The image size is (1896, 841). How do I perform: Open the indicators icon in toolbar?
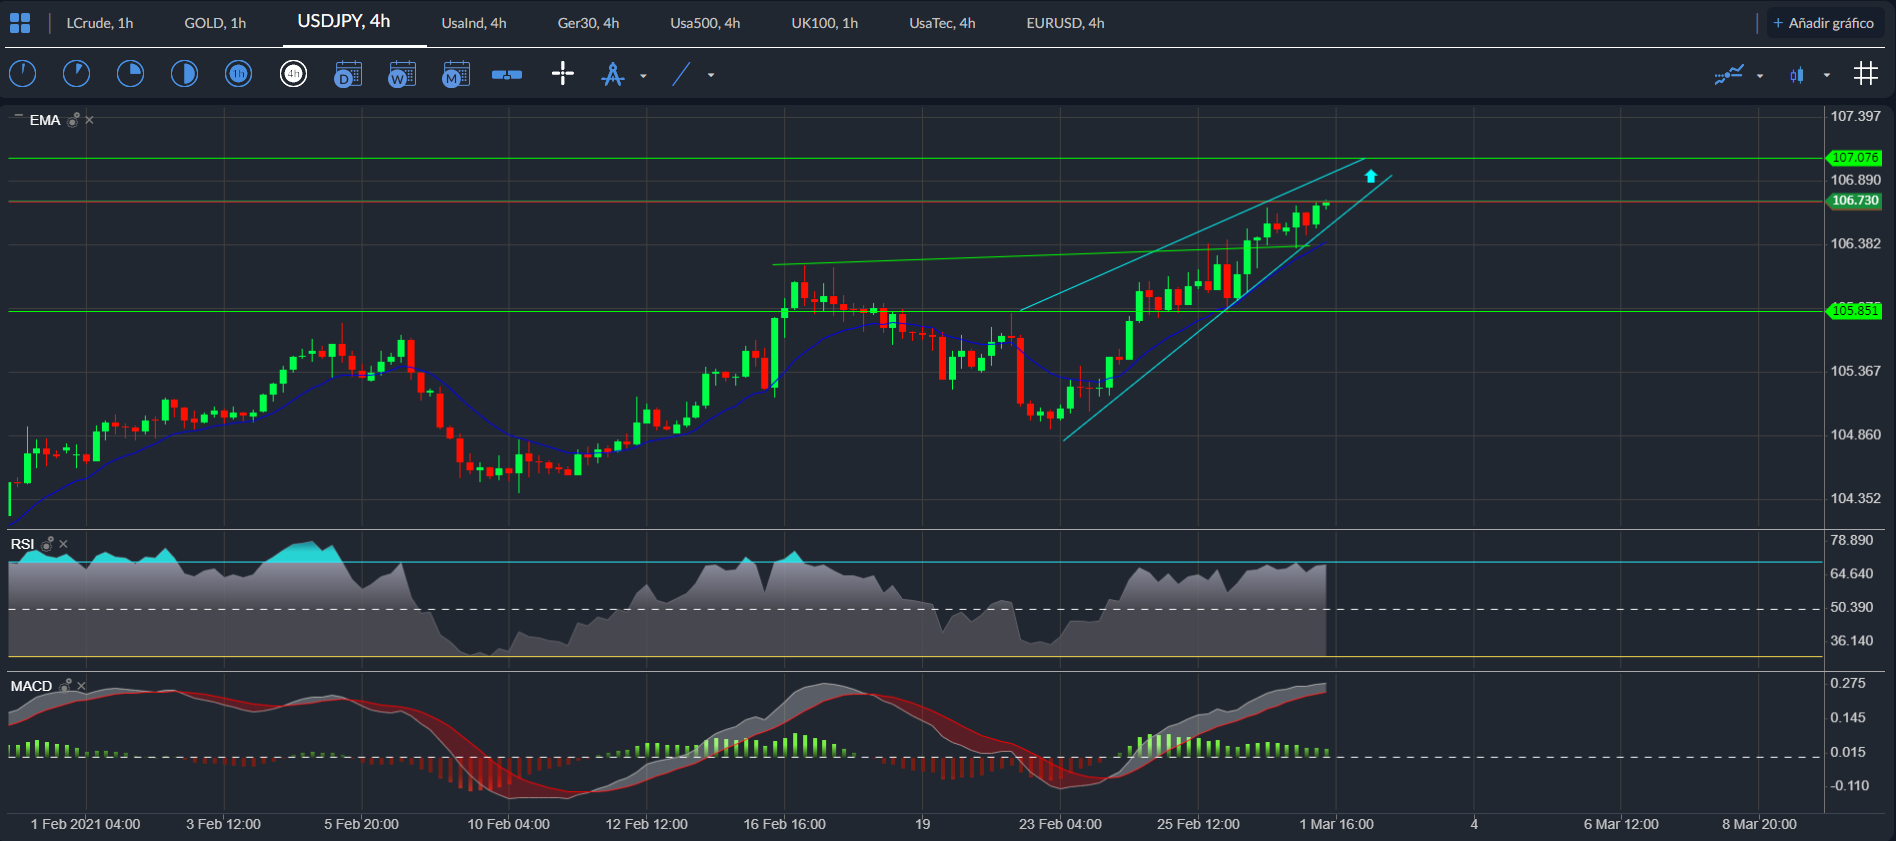pos(1729,74)
